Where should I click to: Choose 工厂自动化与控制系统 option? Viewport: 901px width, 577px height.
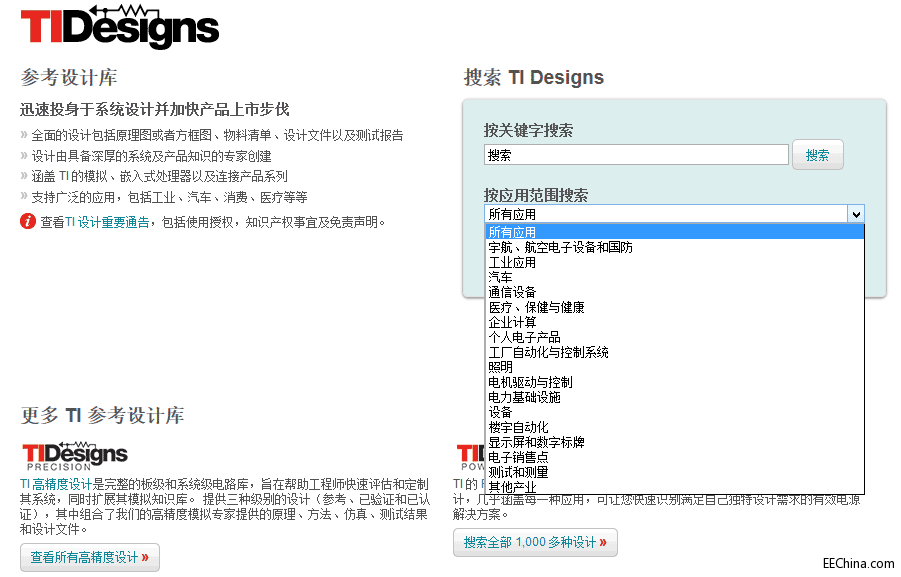[675, 352]
